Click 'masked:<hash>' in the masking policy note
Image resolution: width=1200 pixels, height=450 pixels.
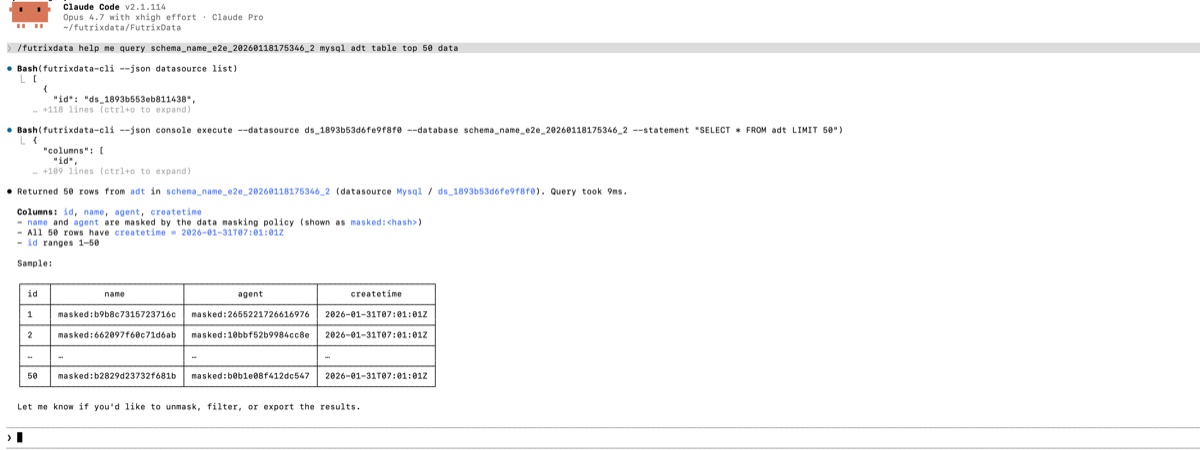click(x=385, y=222)
